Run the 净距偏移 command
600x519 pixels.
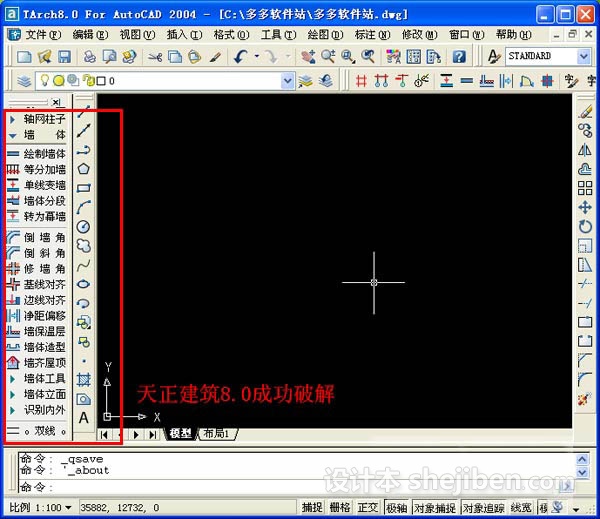pos(37,316)
